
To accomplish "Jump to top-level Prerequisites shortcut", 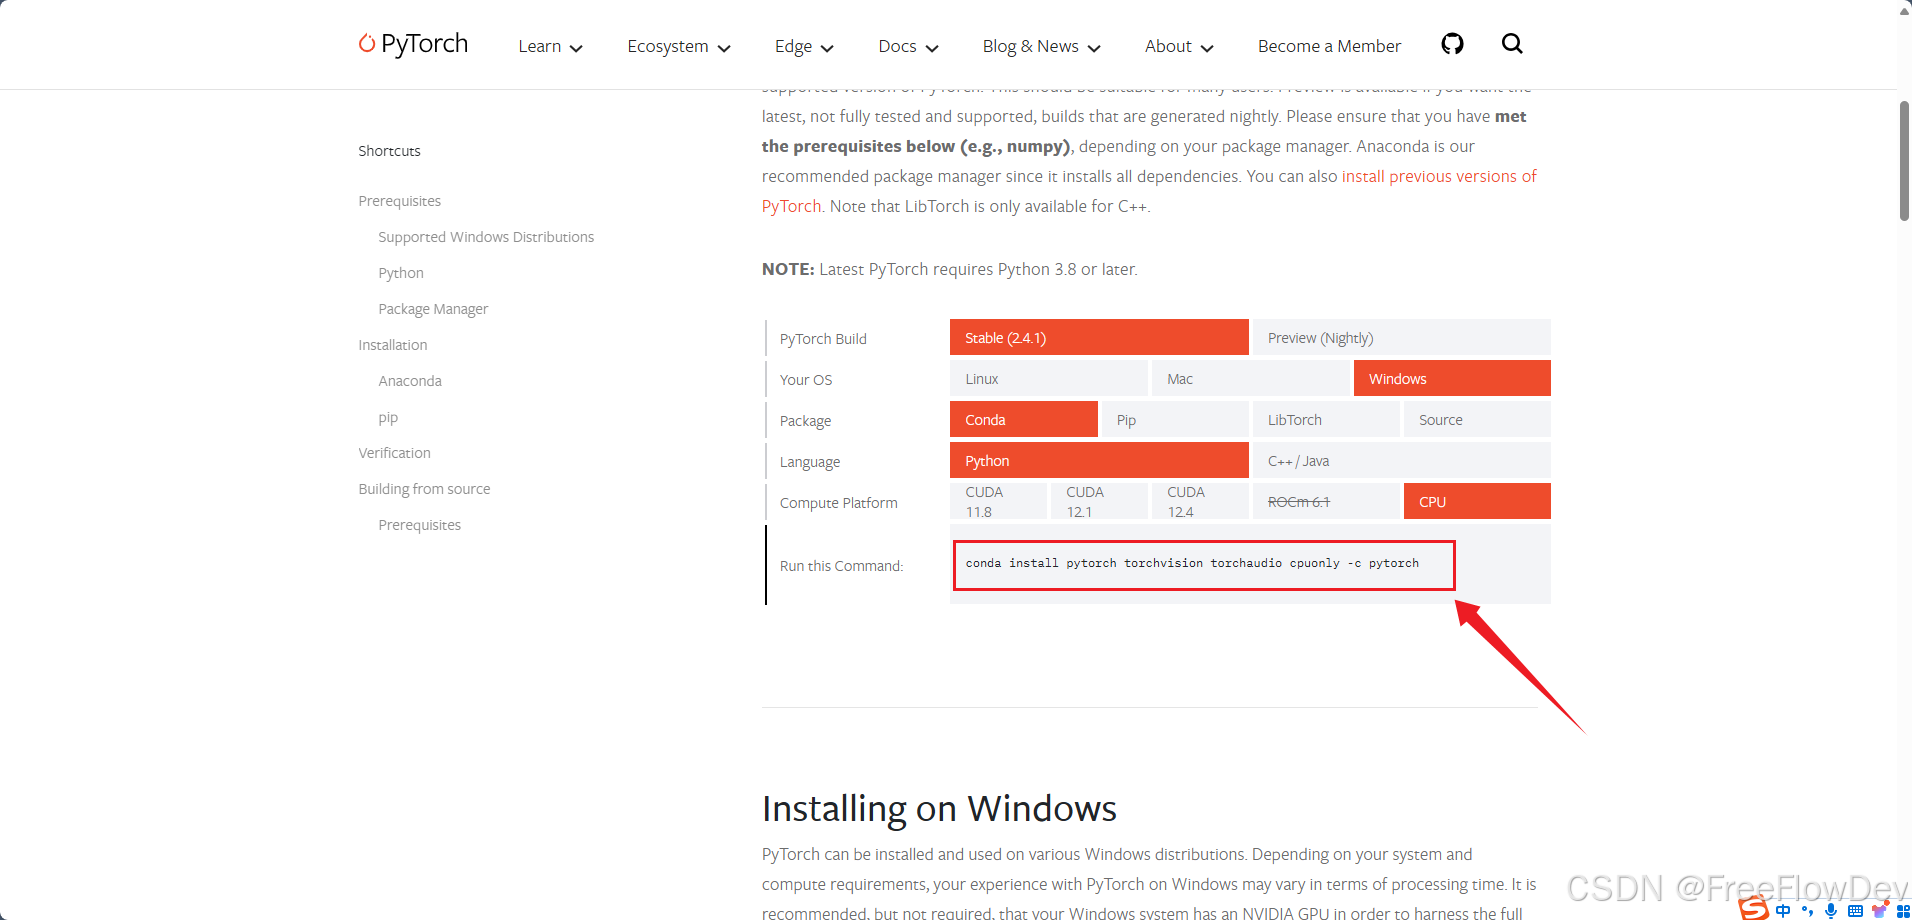I will [399, 201].
